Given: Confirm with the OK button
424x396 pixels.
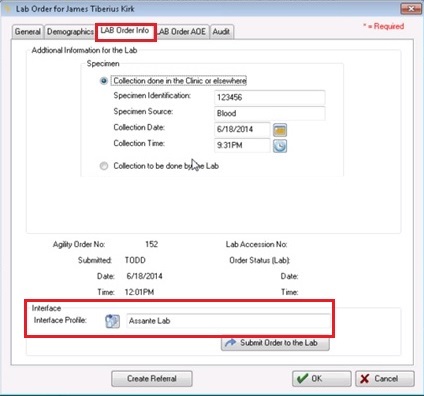Looking at the screenshot, I should pos(322,379).
